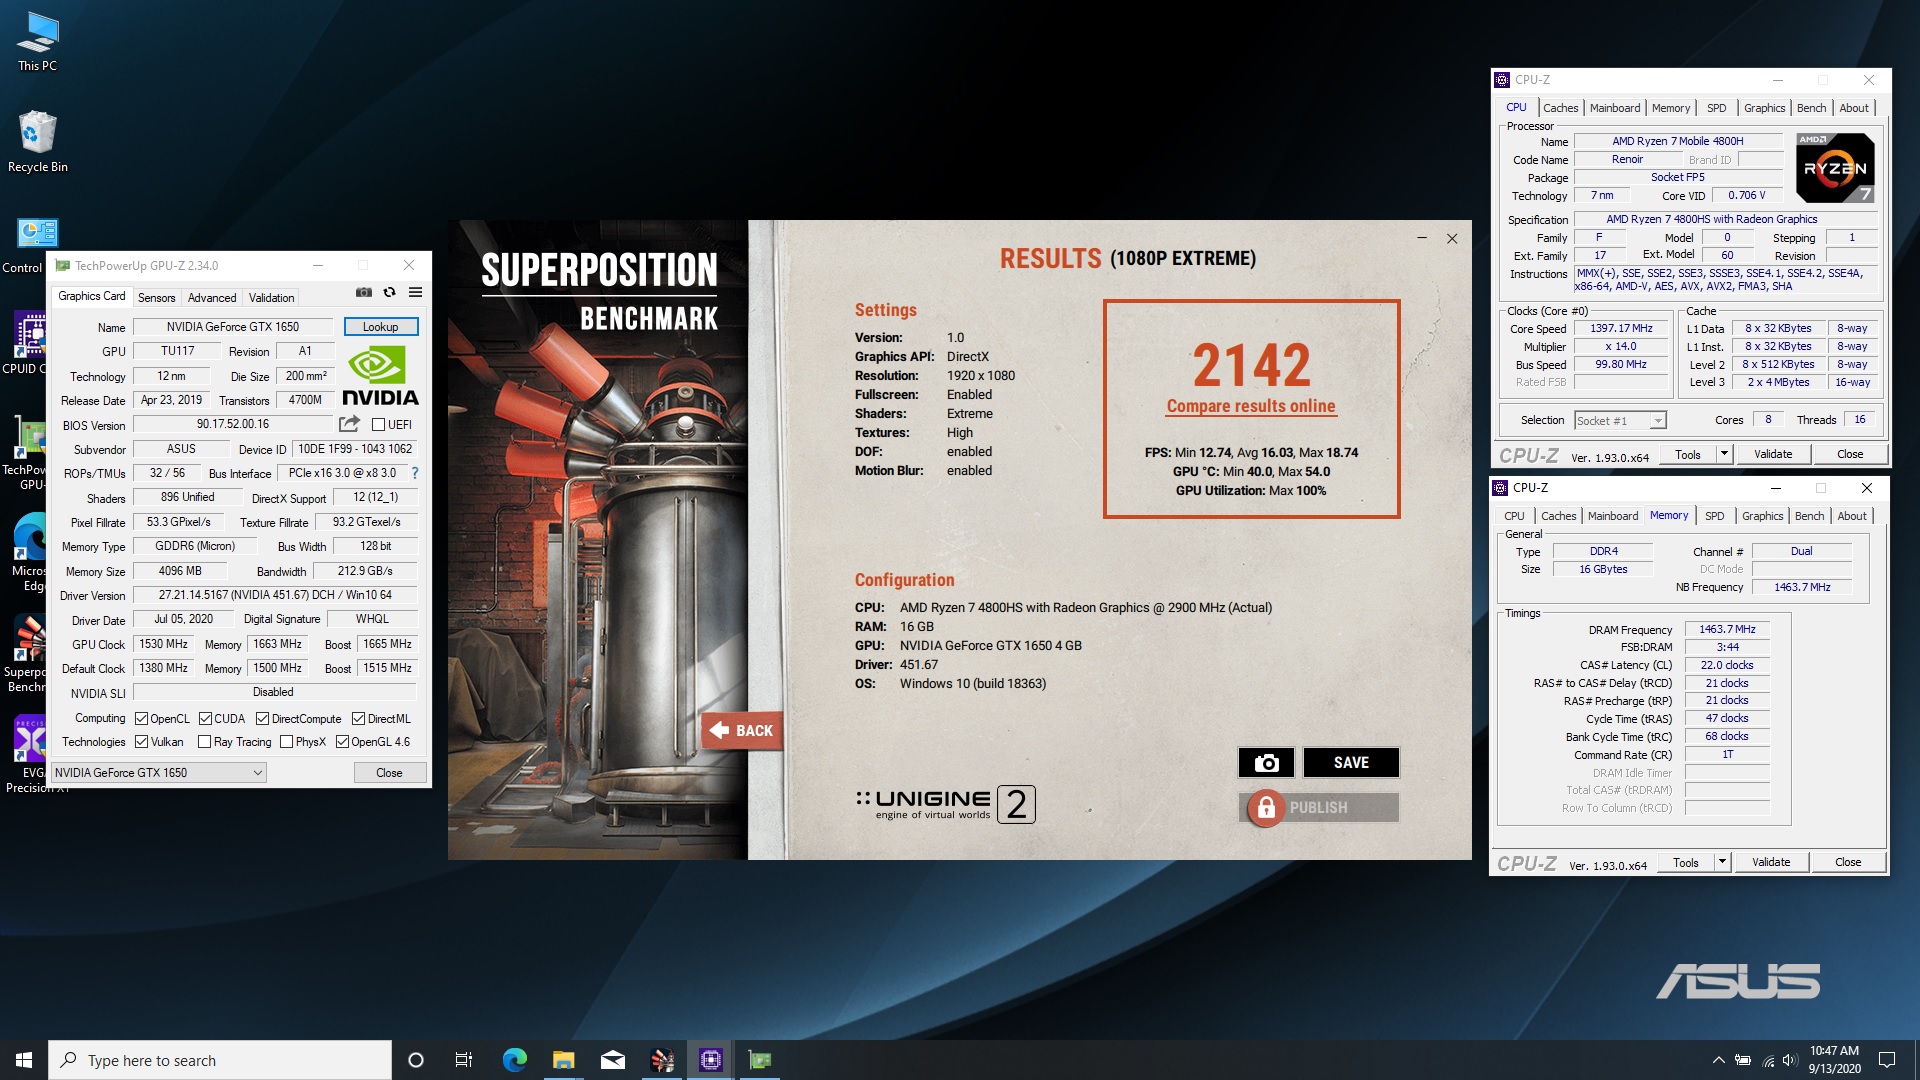1920x1080 pixels.
Task: Toggle DirectCompute checkbox
Action: click(x=263, y=719)
